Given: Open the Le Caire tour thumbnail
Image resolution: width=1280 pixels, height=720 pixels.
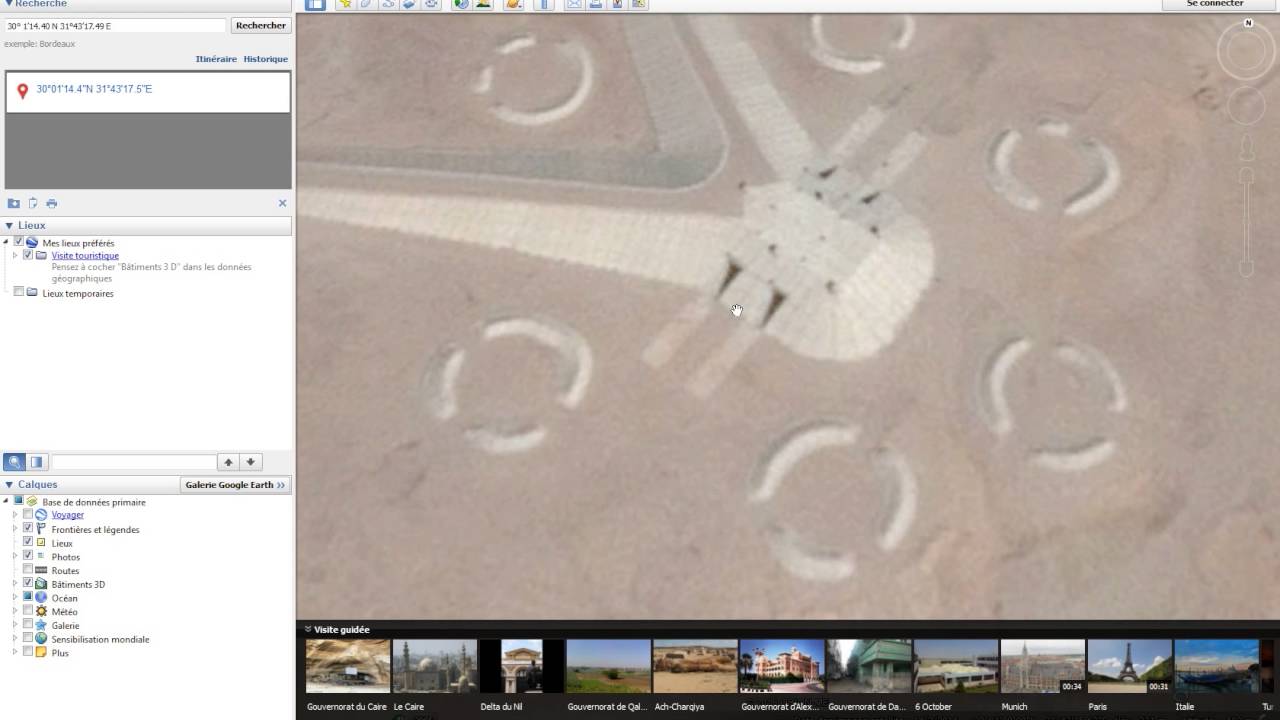Looking at the screenshot, I should point(434,666).
